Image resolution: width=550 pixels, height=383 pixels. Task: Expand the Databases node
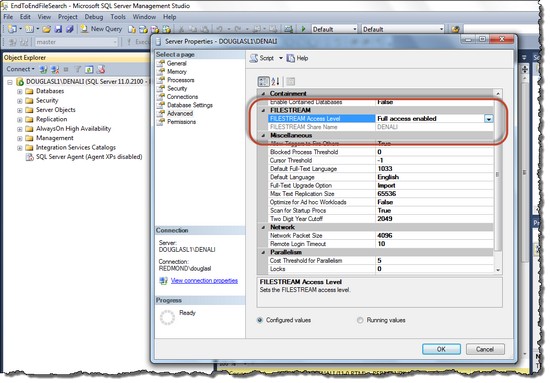20,92
